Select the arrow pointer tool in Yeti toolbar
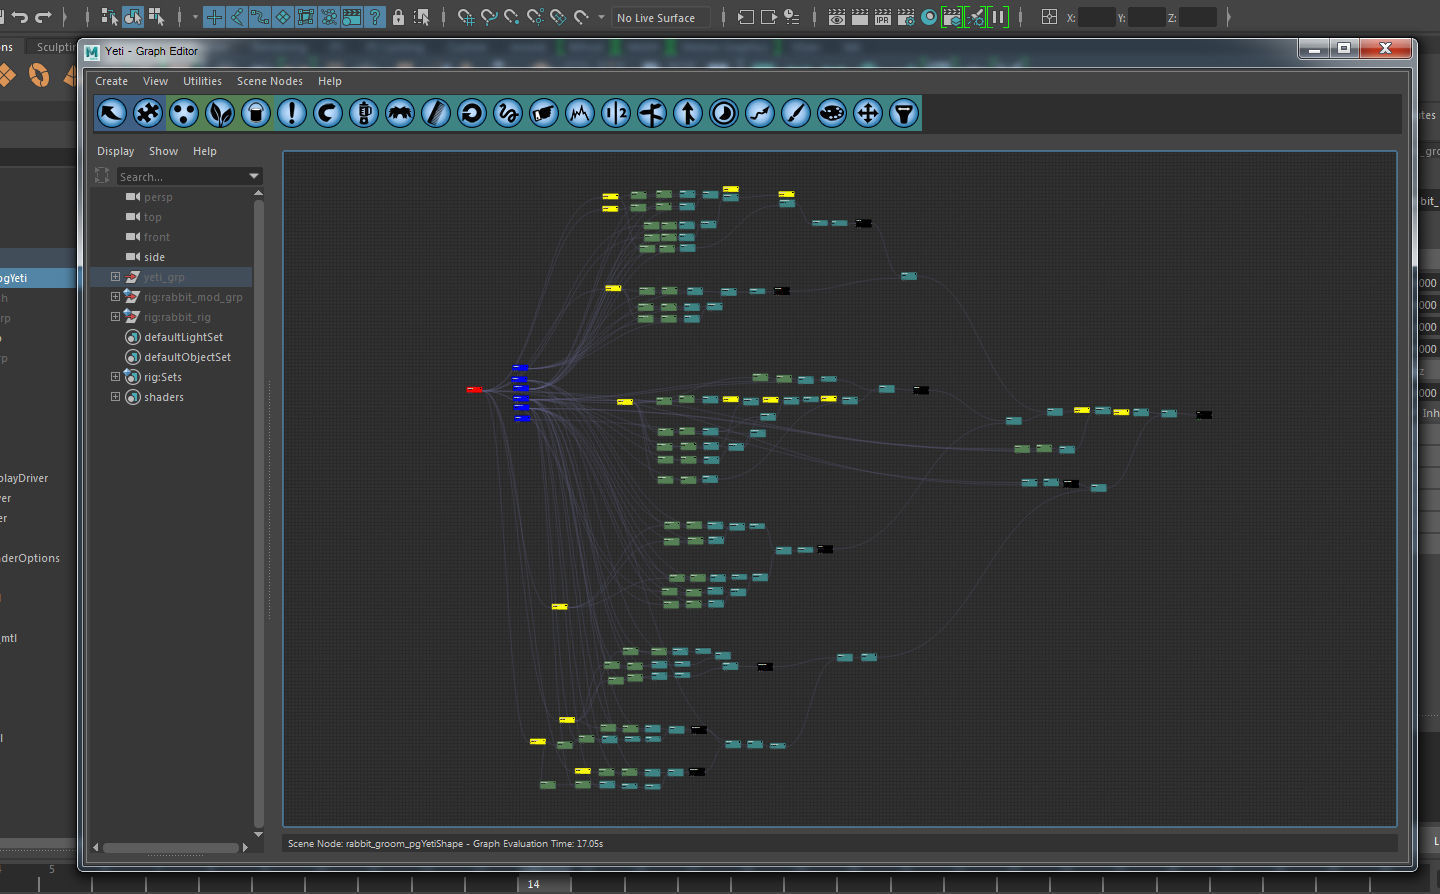This screenshot has height=894, width=1440. (x=112, y=113)
